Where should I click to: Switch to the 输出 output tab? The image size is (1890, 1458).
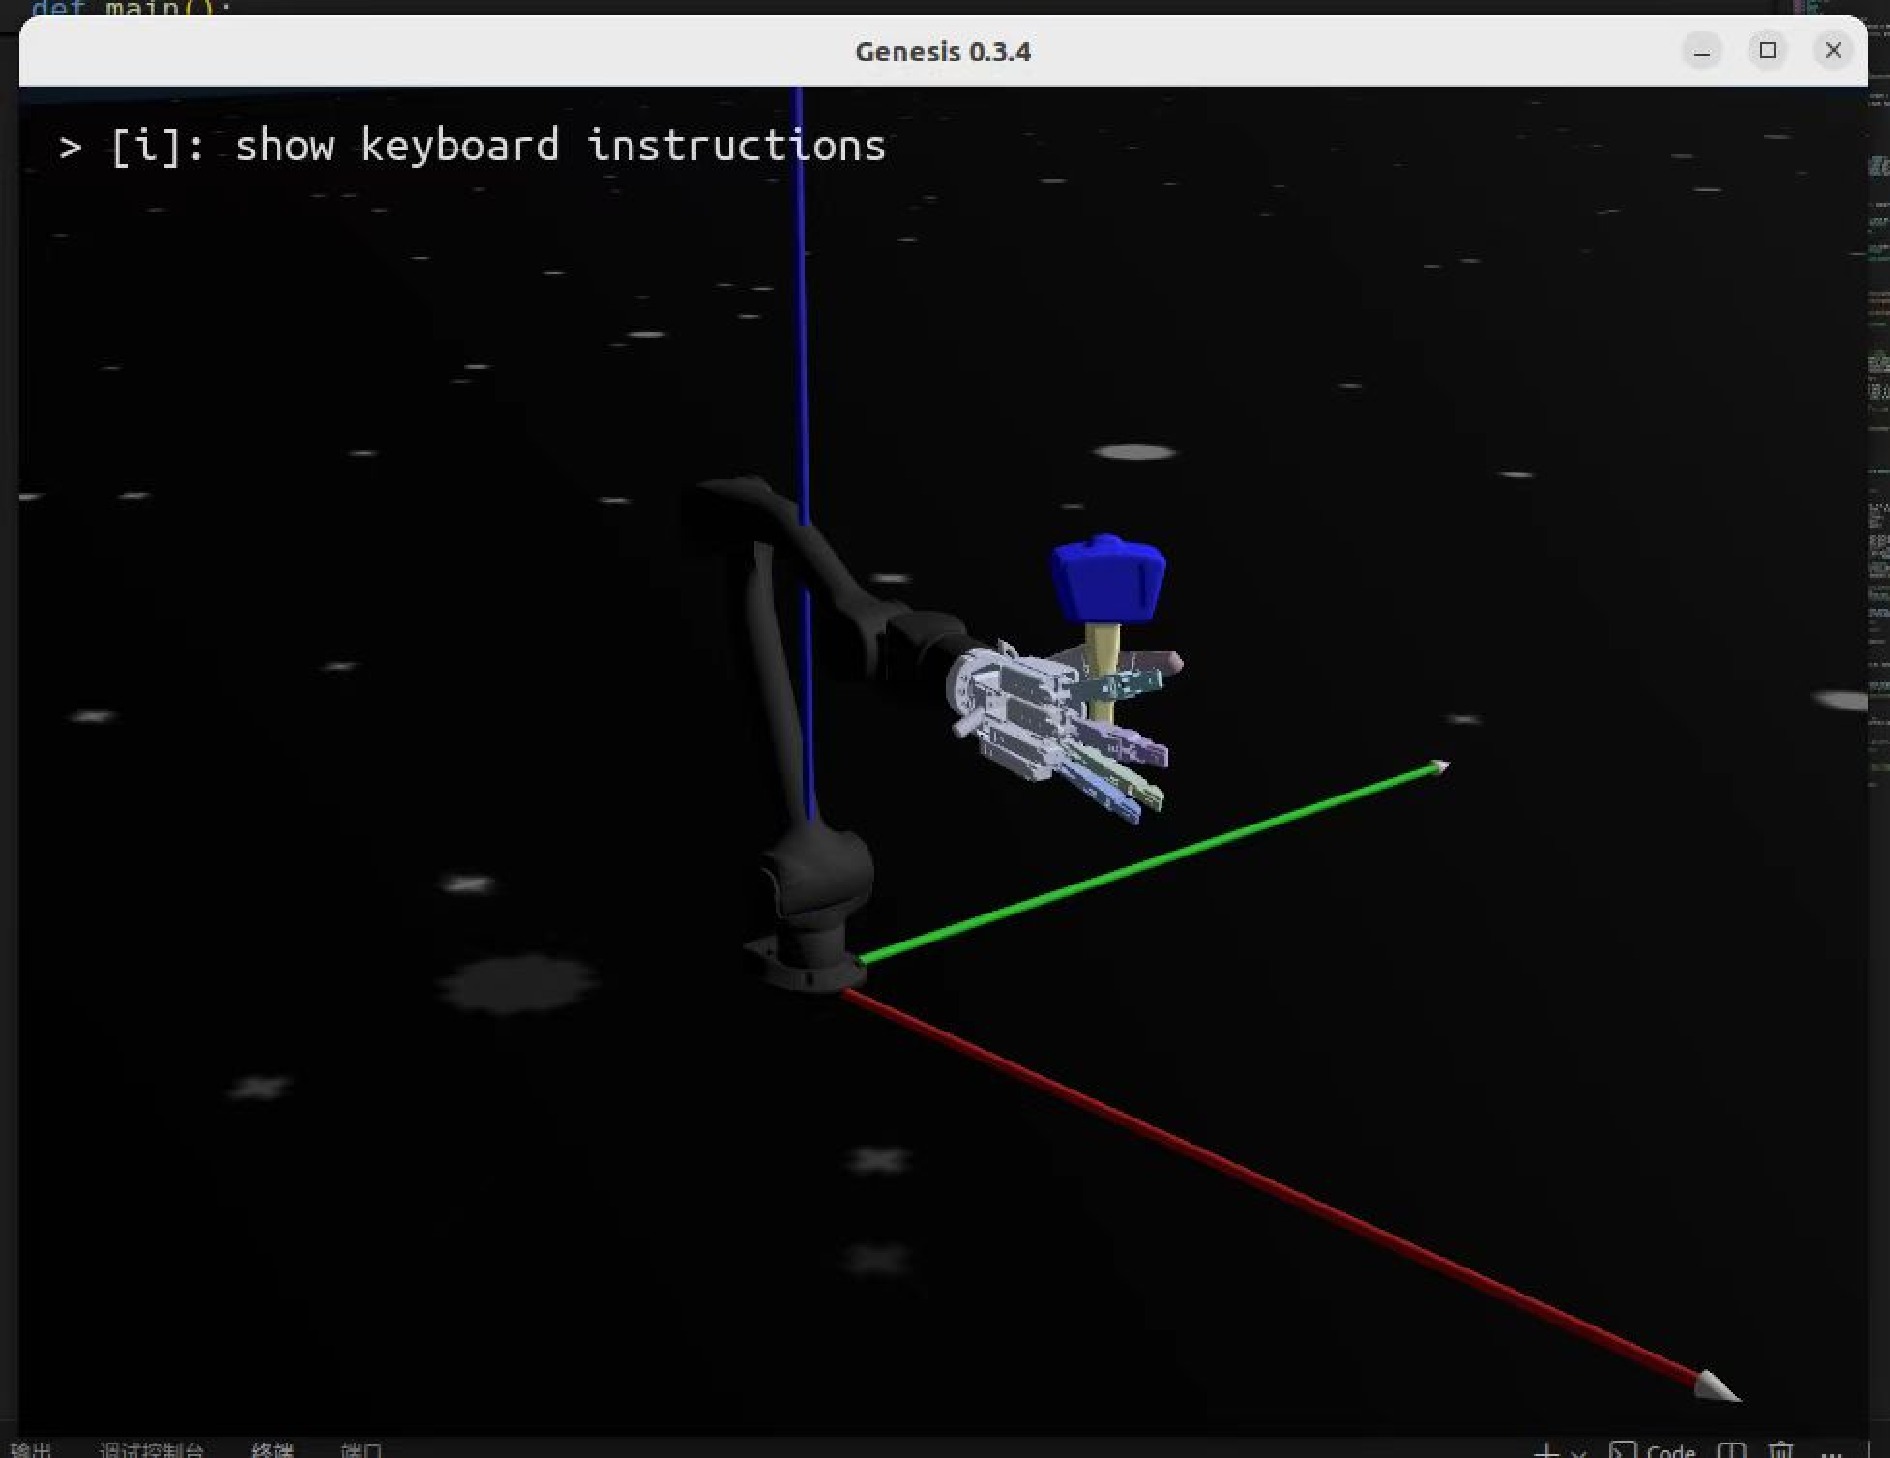point(31,1450)
